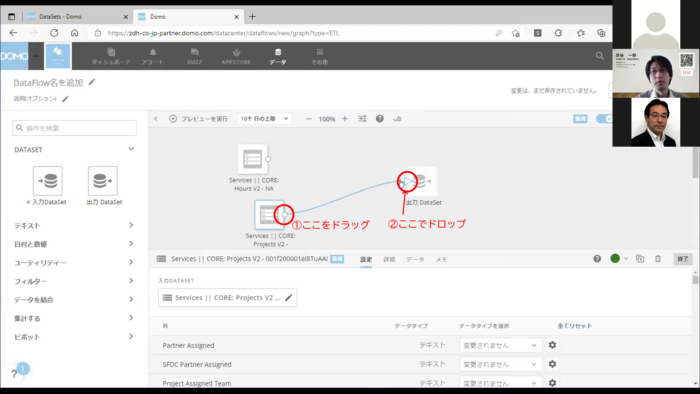
Task: Open help icon in tile panel header
Action: tap(597, 259)
